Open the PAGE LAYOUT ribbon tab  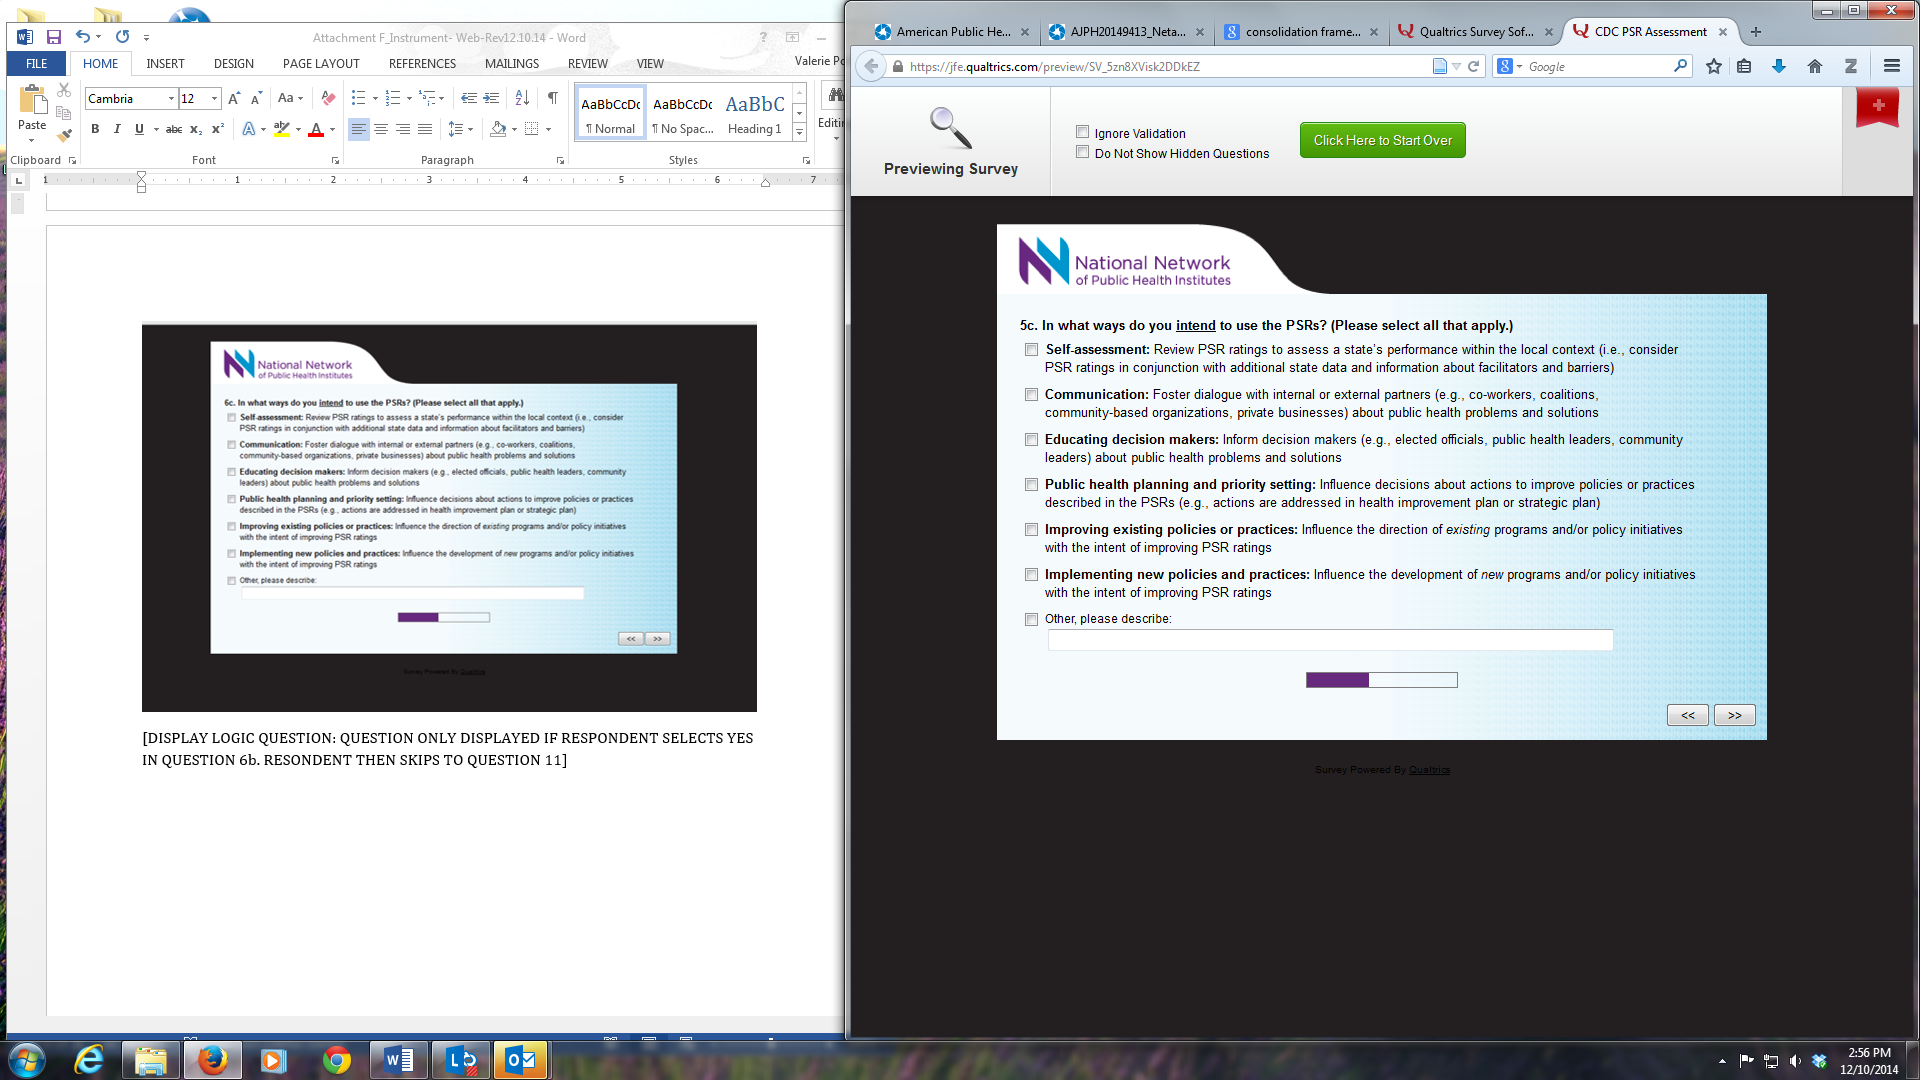coord(320,63)
